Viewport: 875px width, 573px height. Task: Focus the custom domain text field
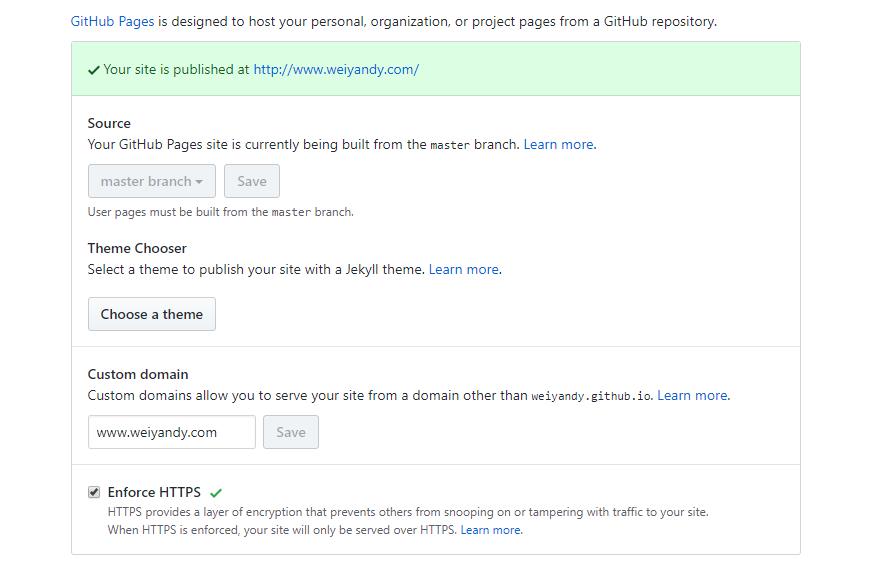click(x=171, y=432)
